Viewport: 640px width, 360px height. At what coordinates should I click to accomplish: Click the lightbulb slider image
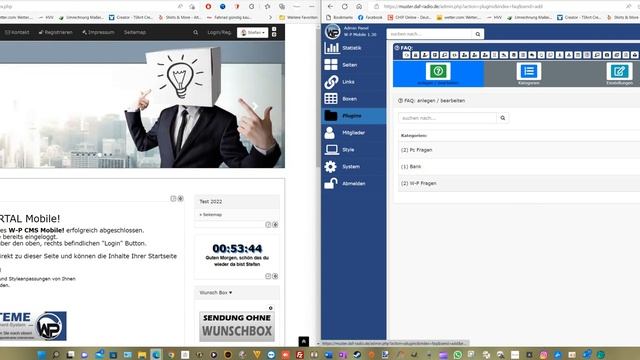tap(142, 104)
